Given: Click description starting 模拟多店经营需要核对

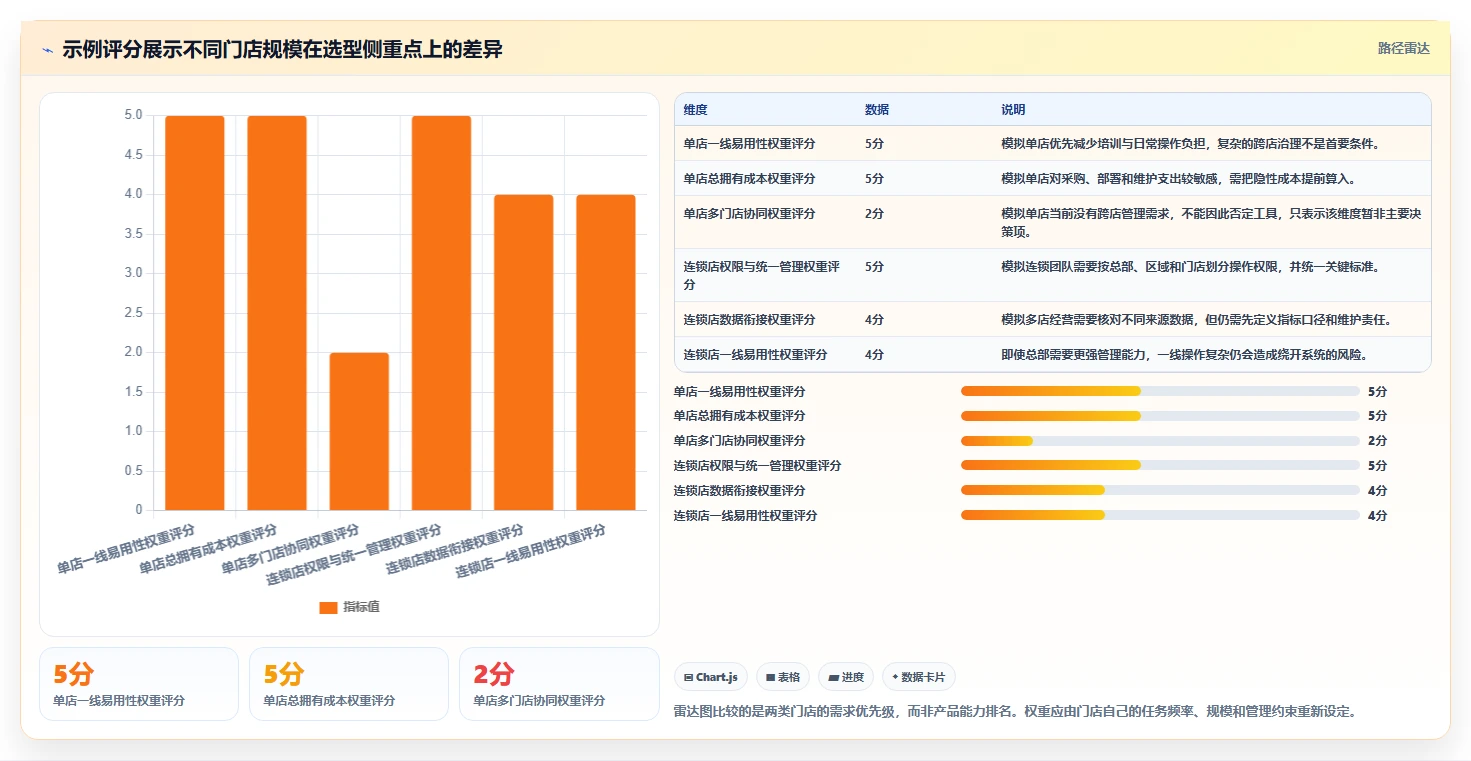Looking at the screenshot, I should coord(1196,319).
